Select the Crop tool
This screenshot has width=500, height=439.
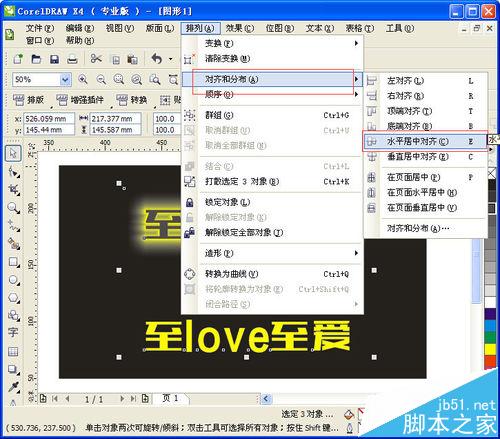pyautogui.click(x=14, y=189)
